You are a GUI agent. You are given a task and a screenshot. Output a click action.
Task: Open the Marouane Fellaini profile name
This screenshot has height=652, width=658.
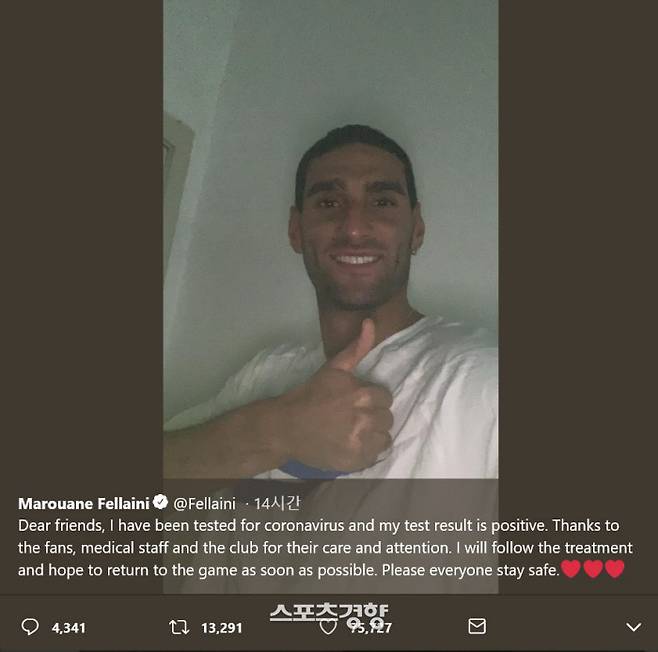(x=84, y=503)
